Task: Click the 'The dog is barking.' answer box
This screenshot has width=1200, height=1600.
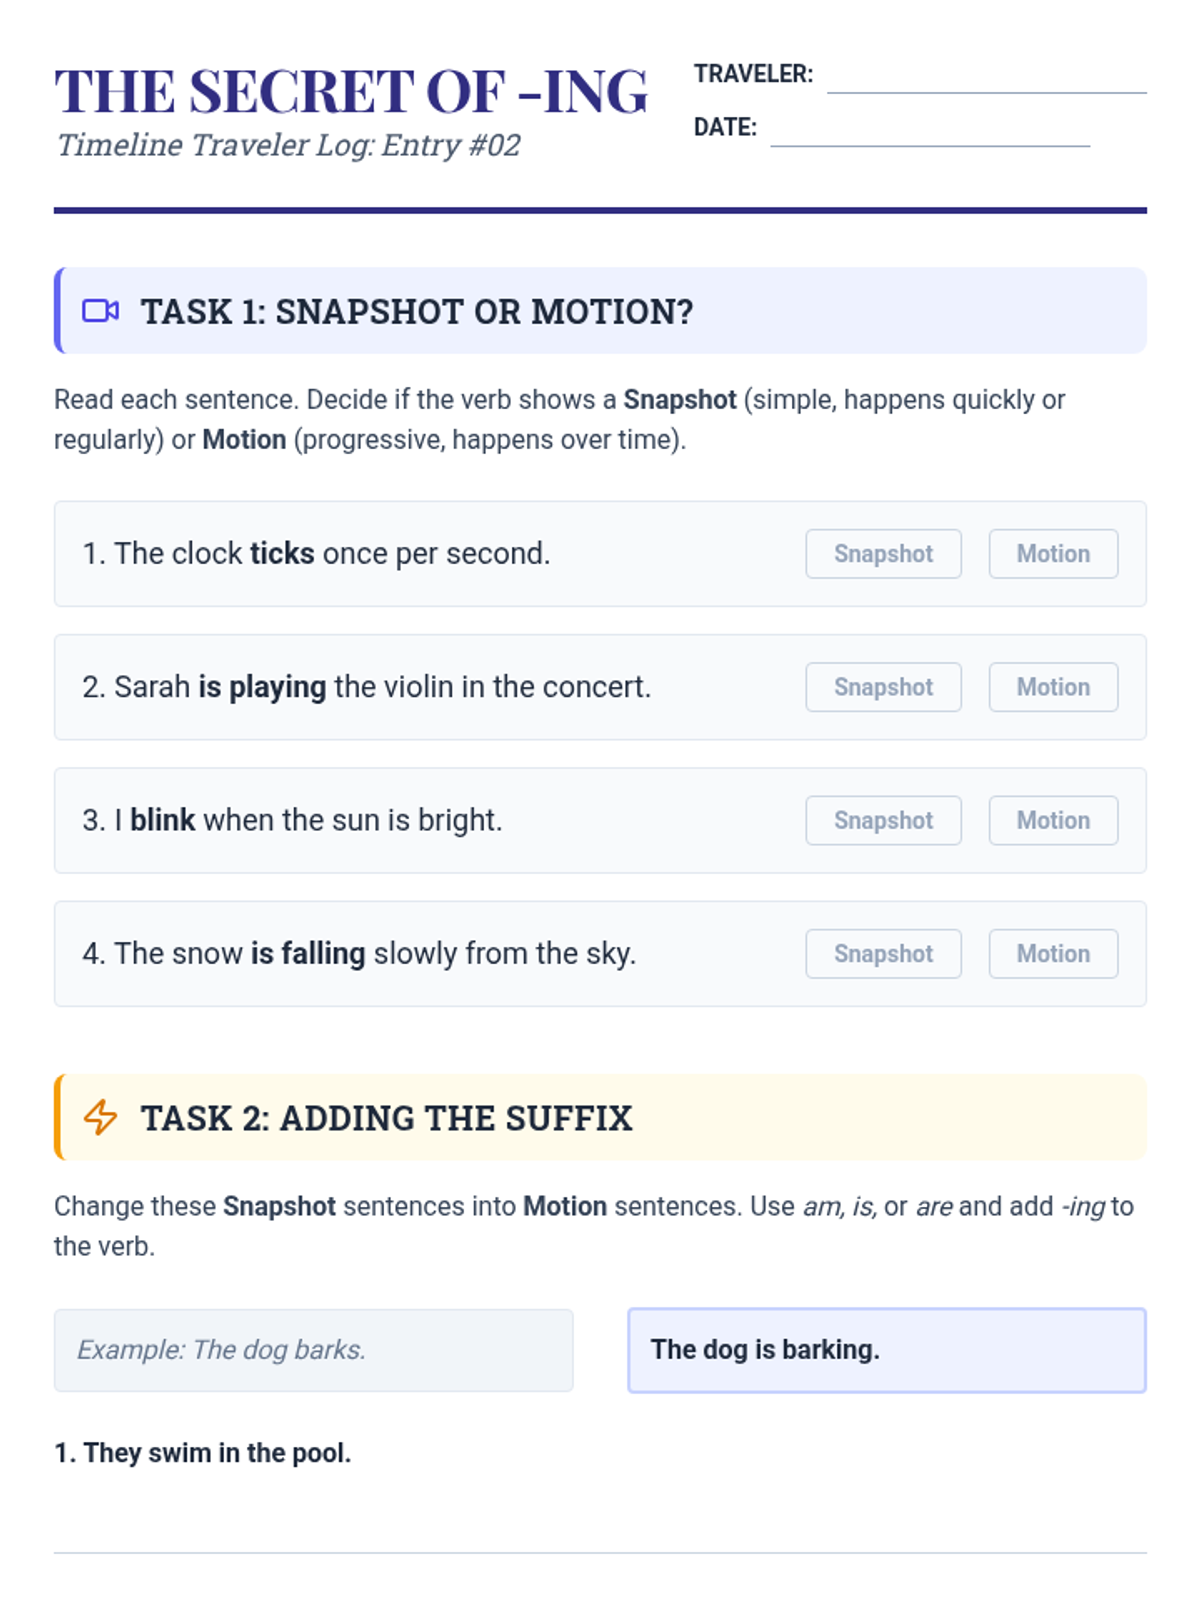Action: click(887, 1350)
